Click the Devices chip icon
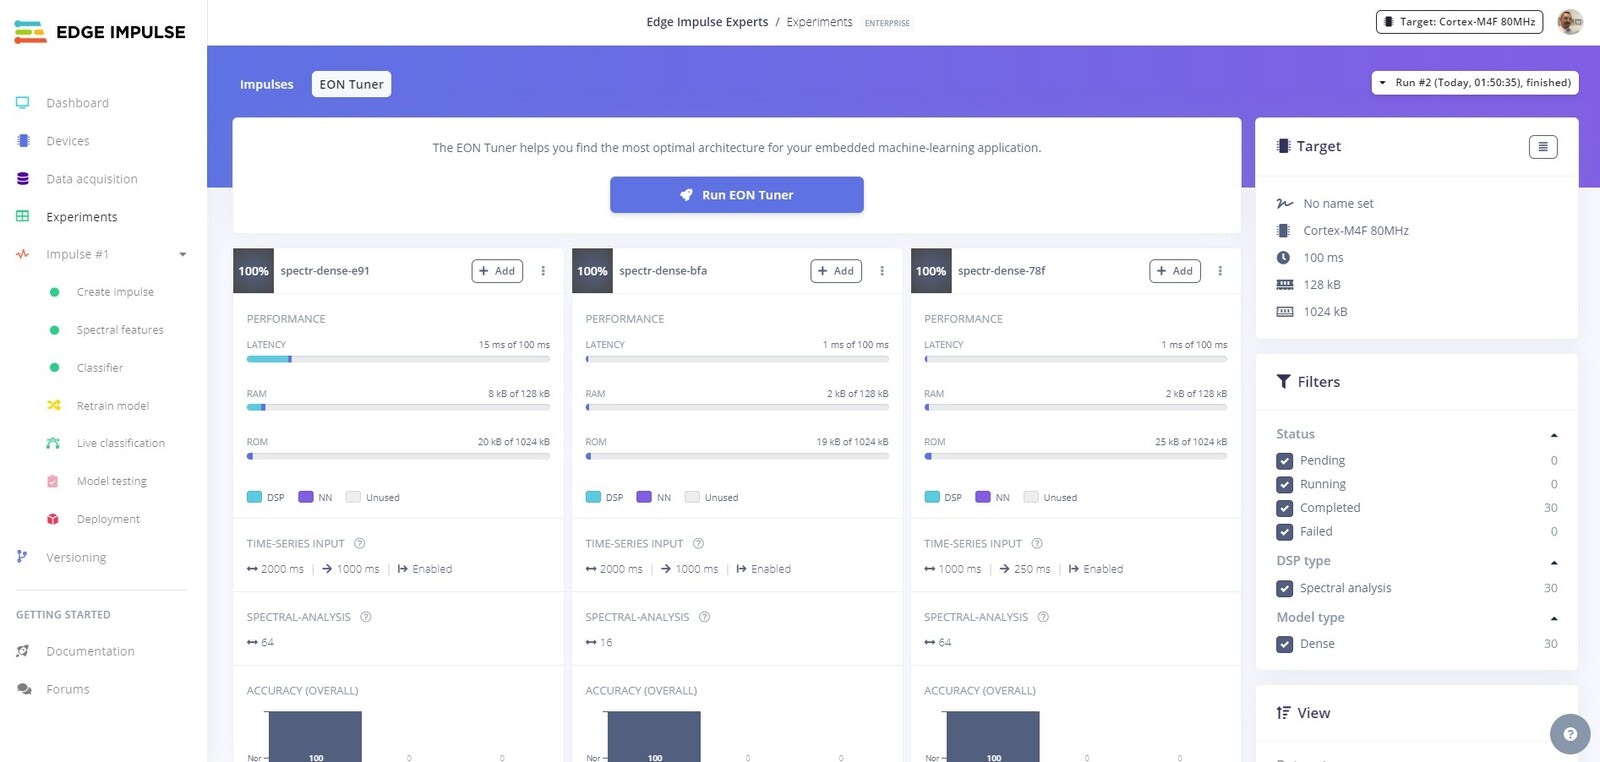 tap(23, 141)
